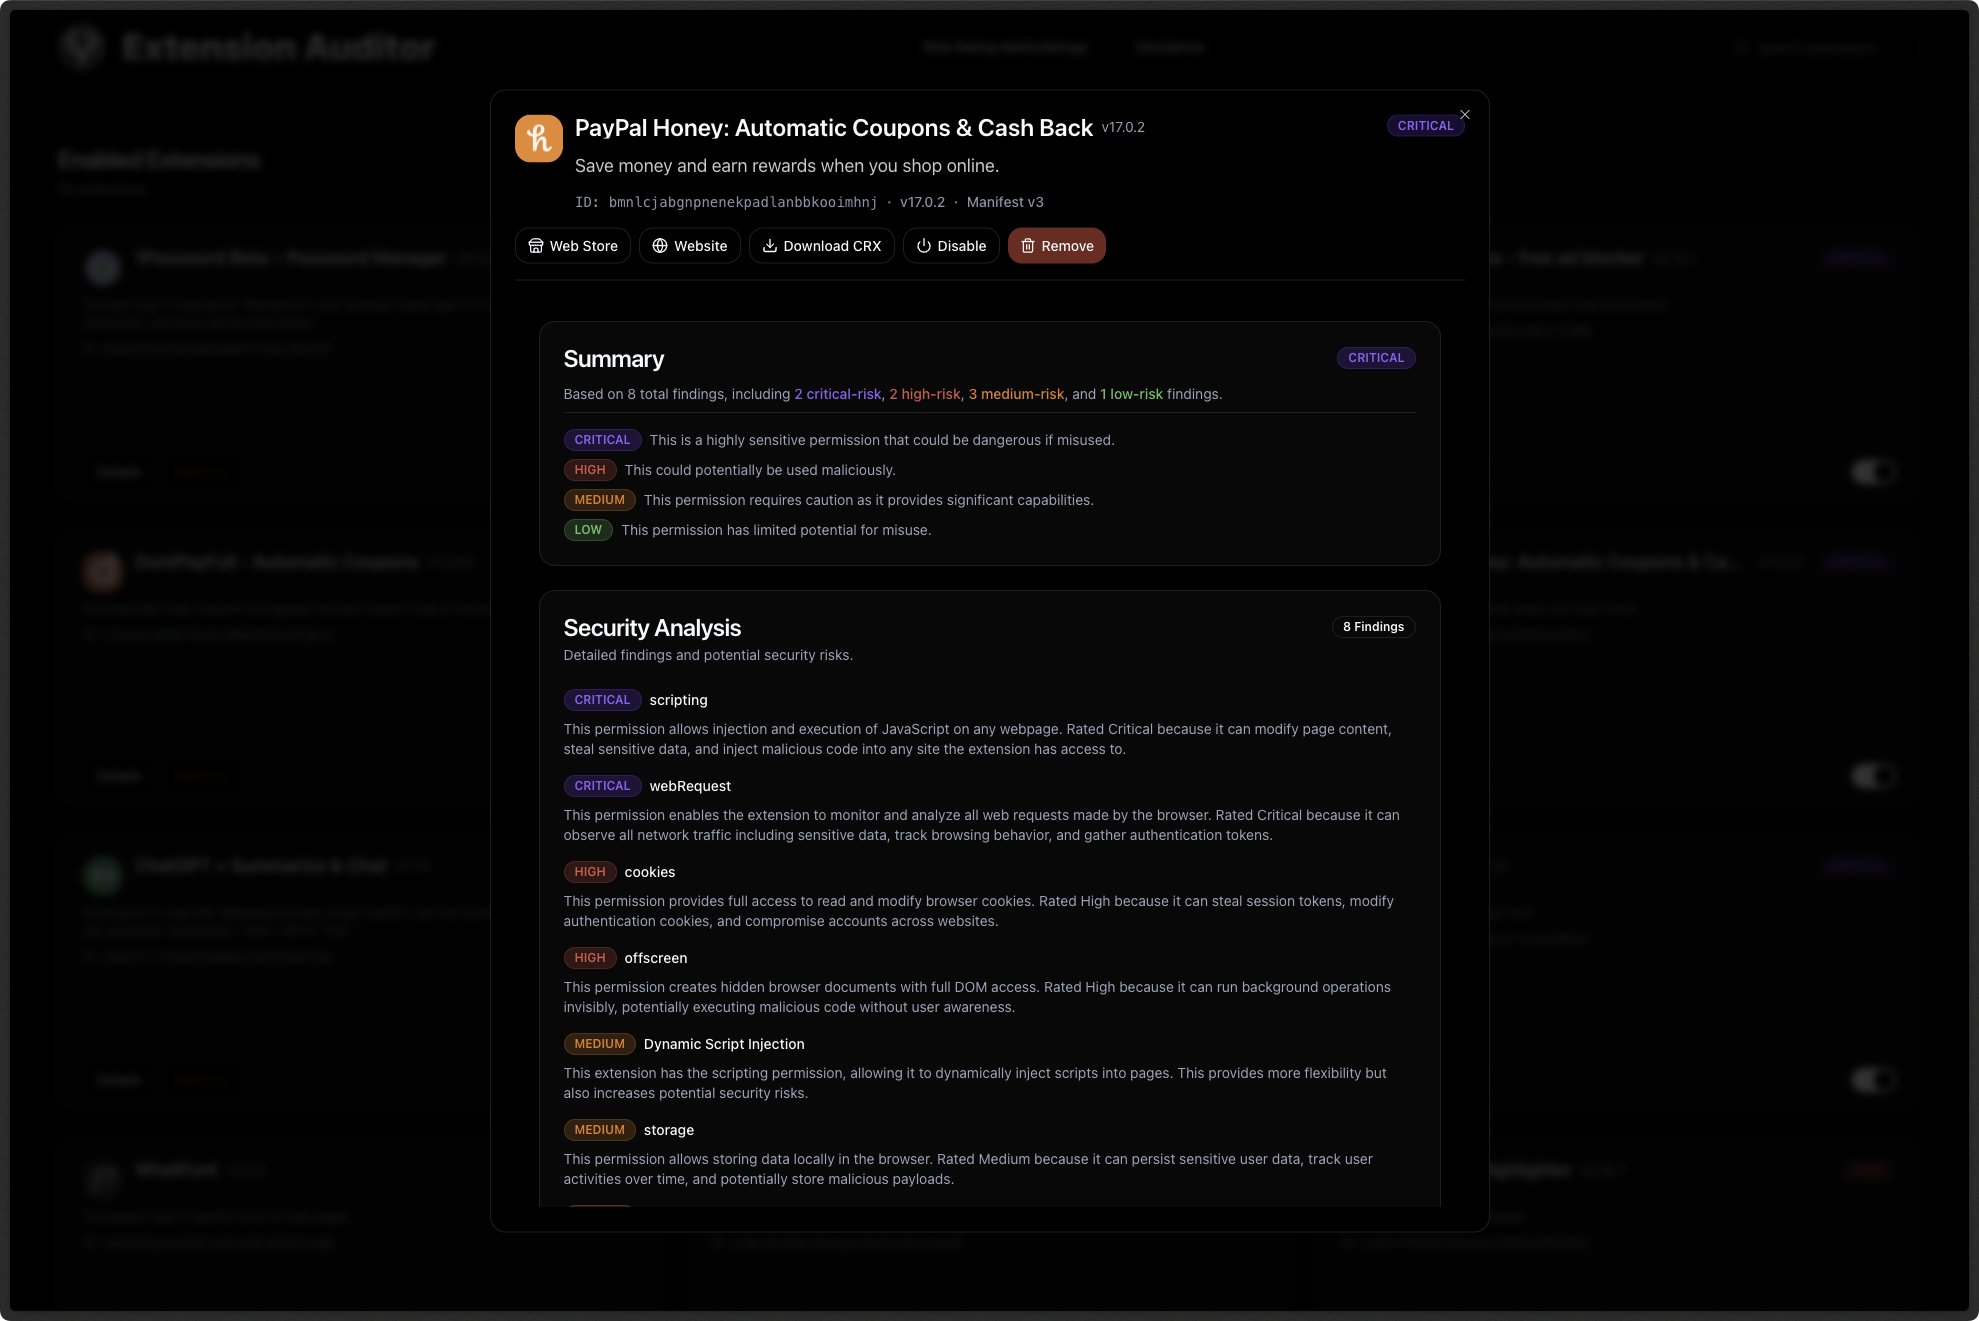Click the CRITICAL legend badge in Summary
The image size is (1979, 1321).
point(602,440)
